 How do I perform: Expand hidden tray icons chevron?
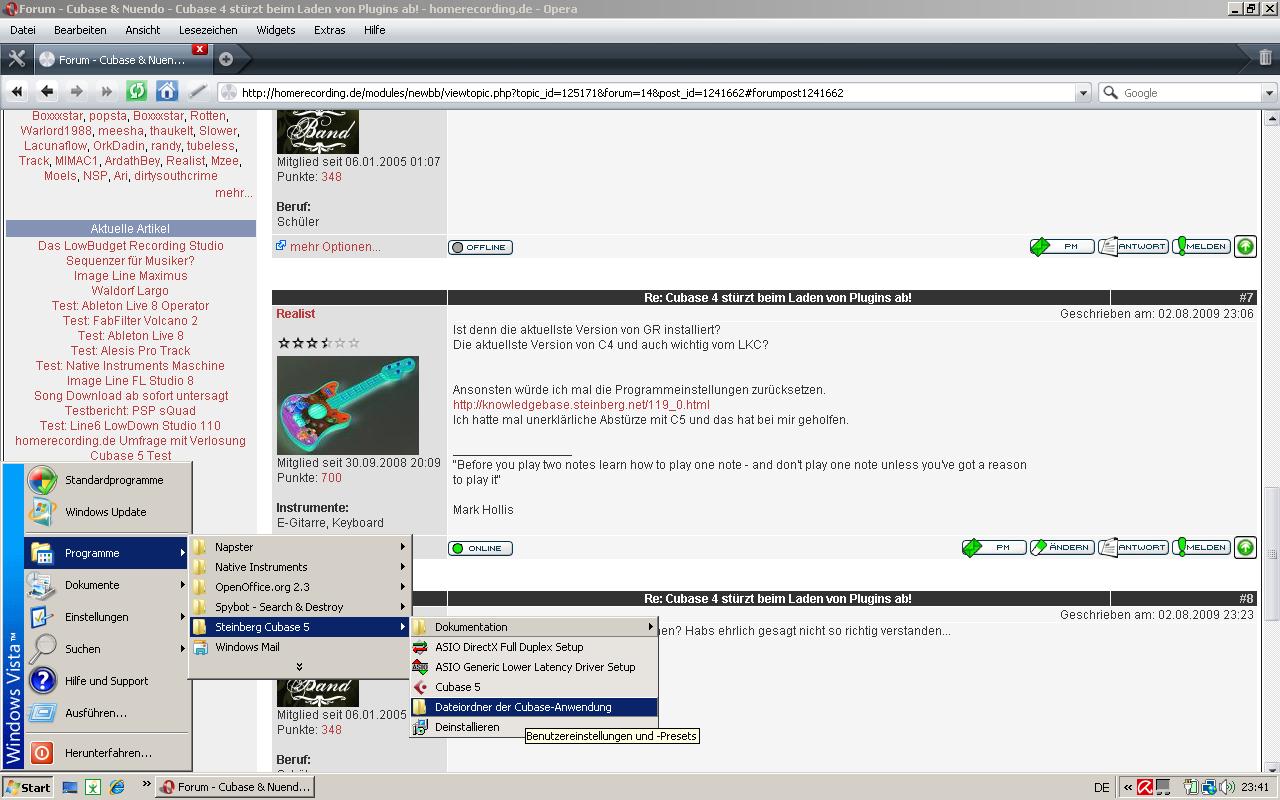coord(1128,787)
